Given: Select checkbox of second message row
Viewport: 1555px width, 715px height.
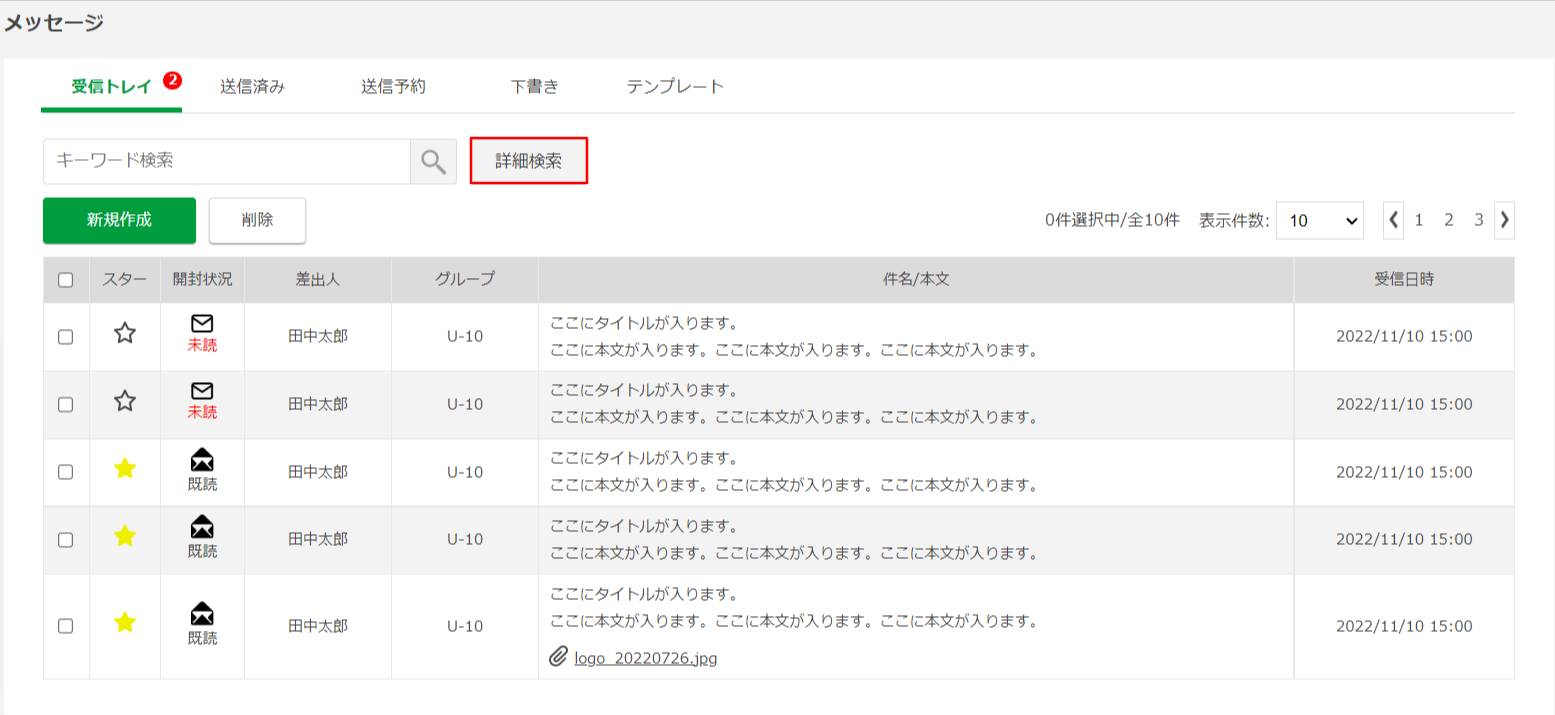Looking at the screenshot, I should (66, 404).
